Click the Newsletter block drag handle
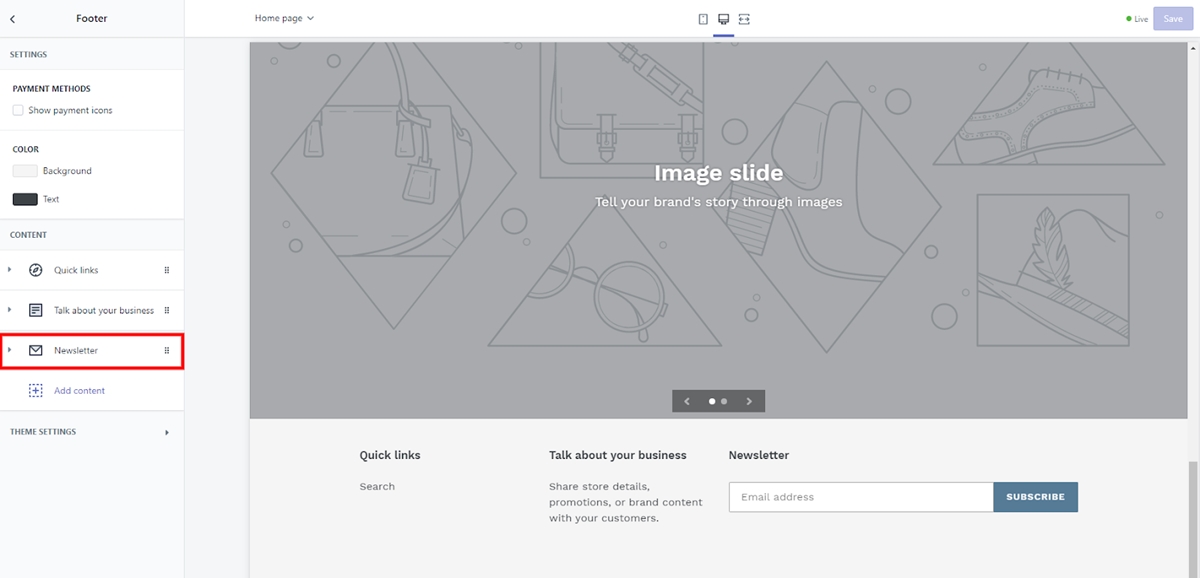The image size is (1200, 578). click(167, 350)
